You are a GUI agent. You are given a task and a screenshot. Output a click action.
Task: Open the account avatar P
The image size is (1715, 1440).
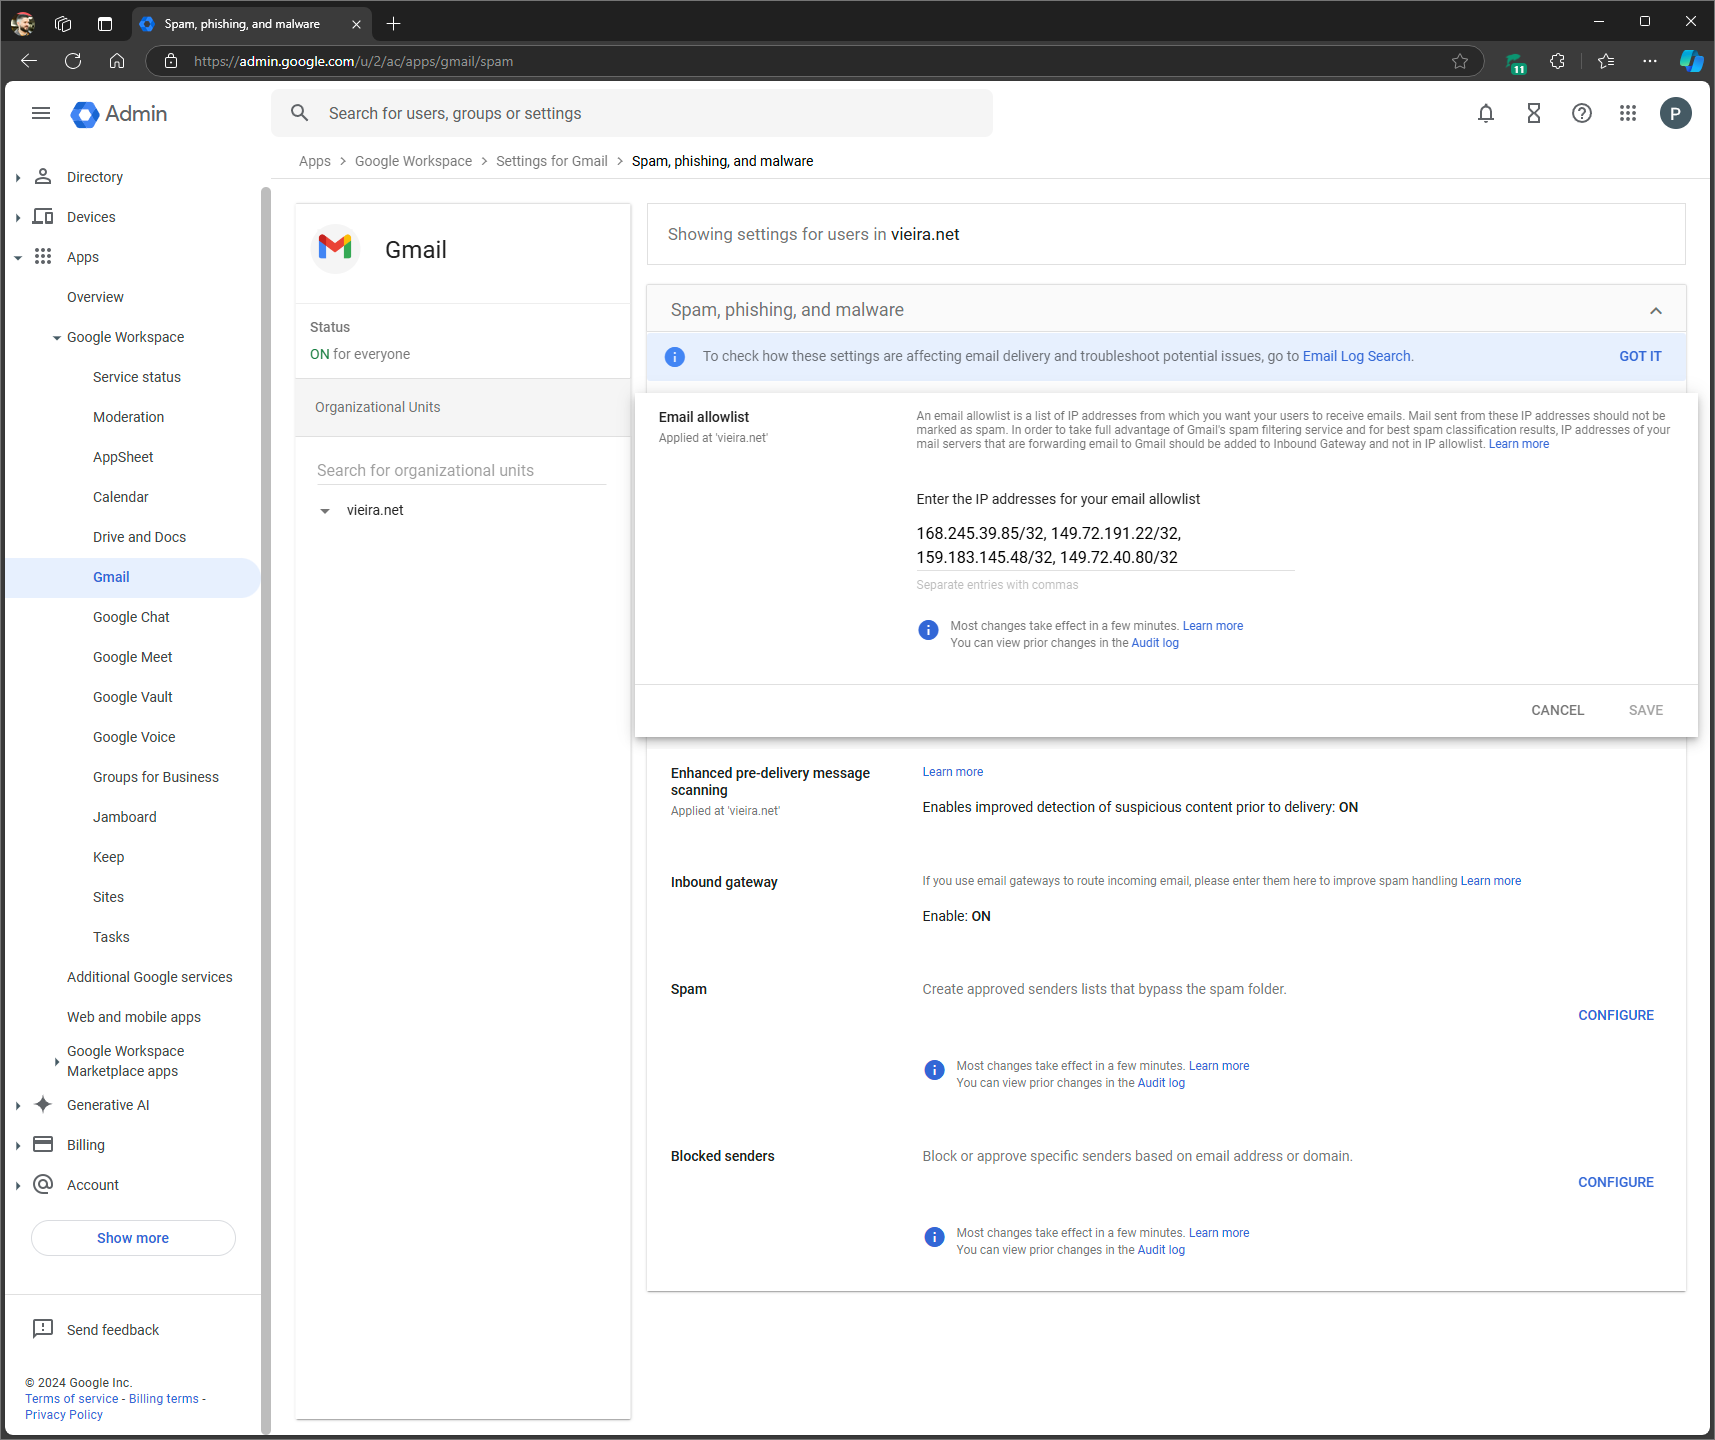1676,113
